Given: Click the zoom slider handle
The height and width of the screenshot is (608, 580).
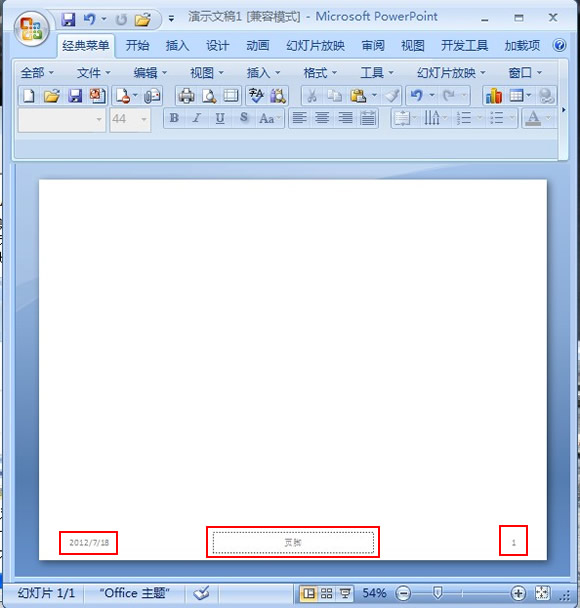Looking at the screenshot, I should click(438, 592).
